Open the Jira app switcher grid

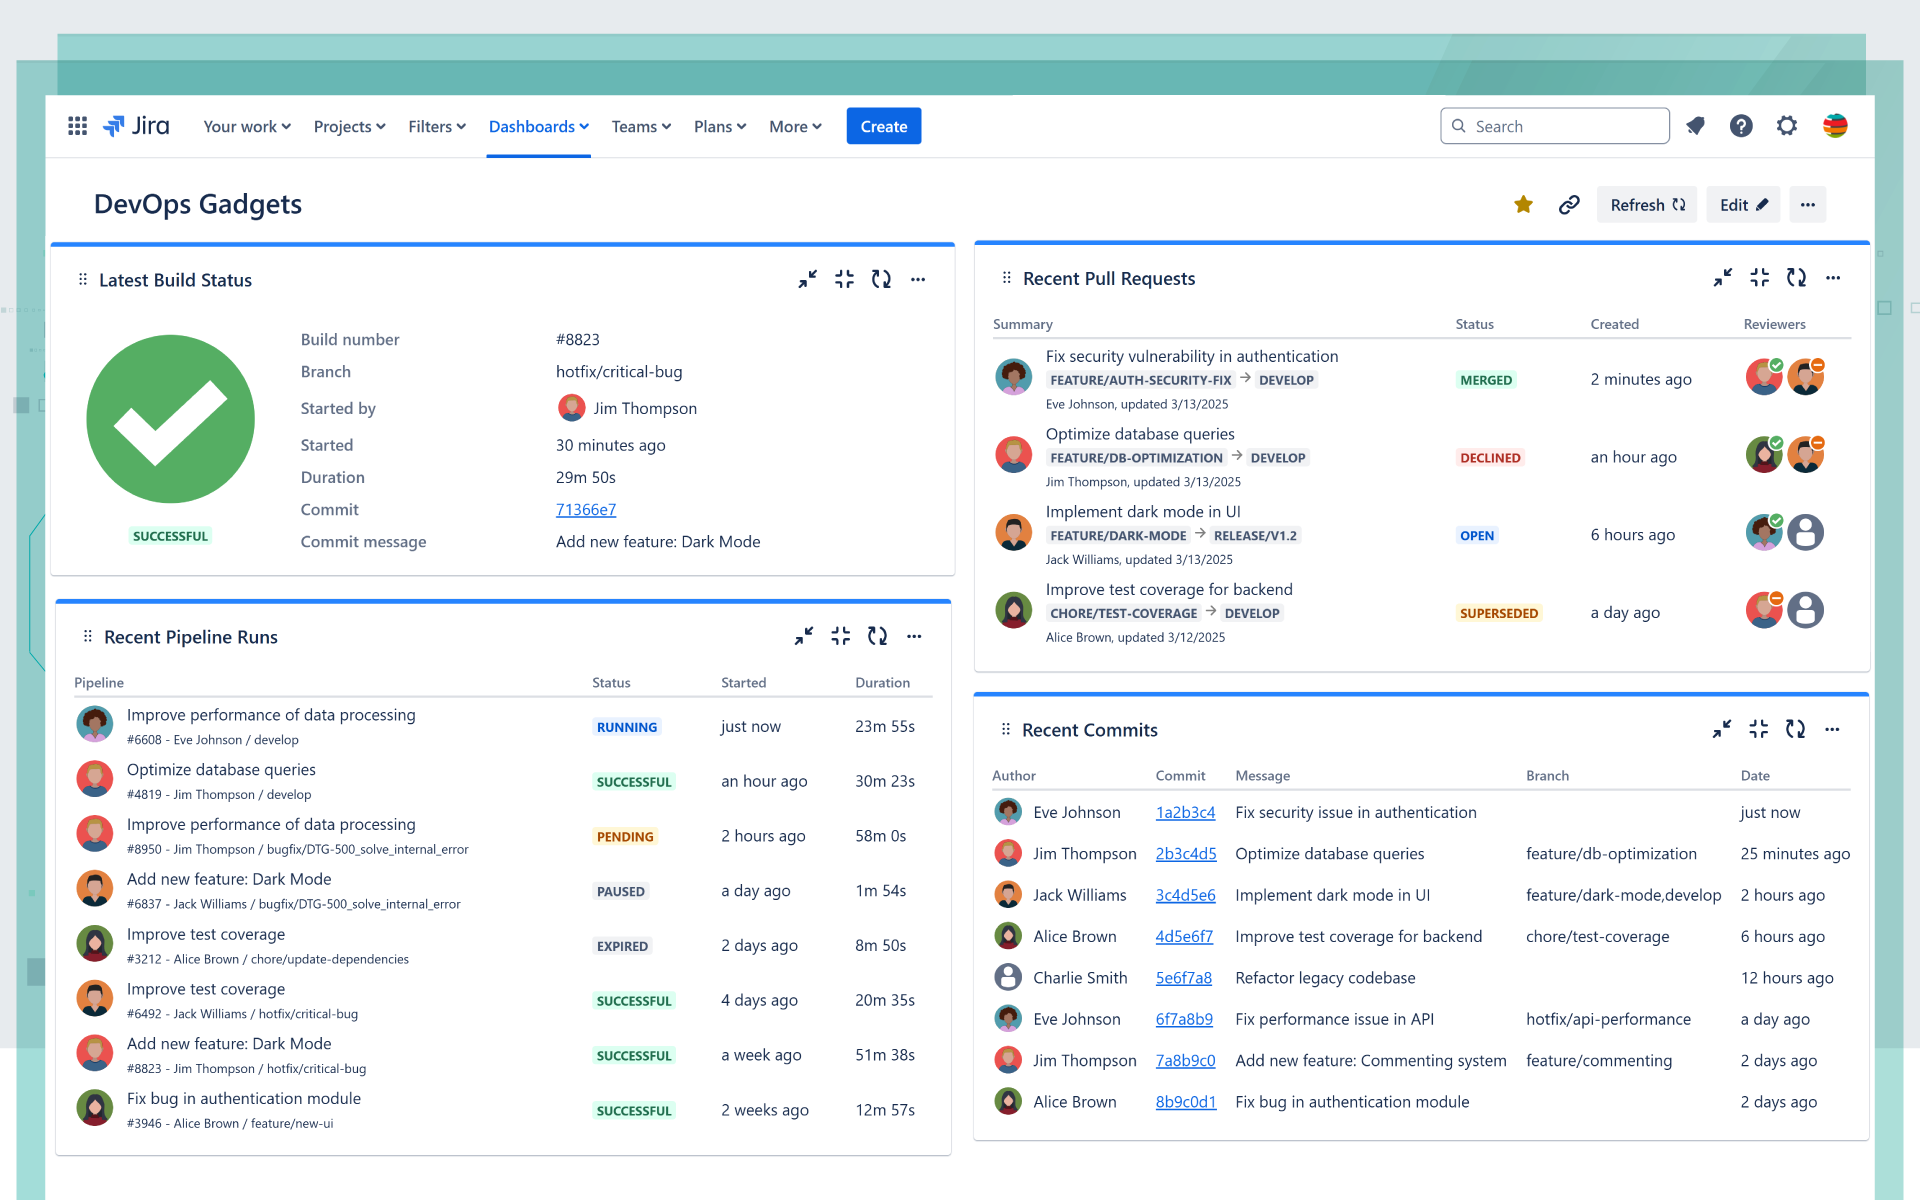[77, 126]
